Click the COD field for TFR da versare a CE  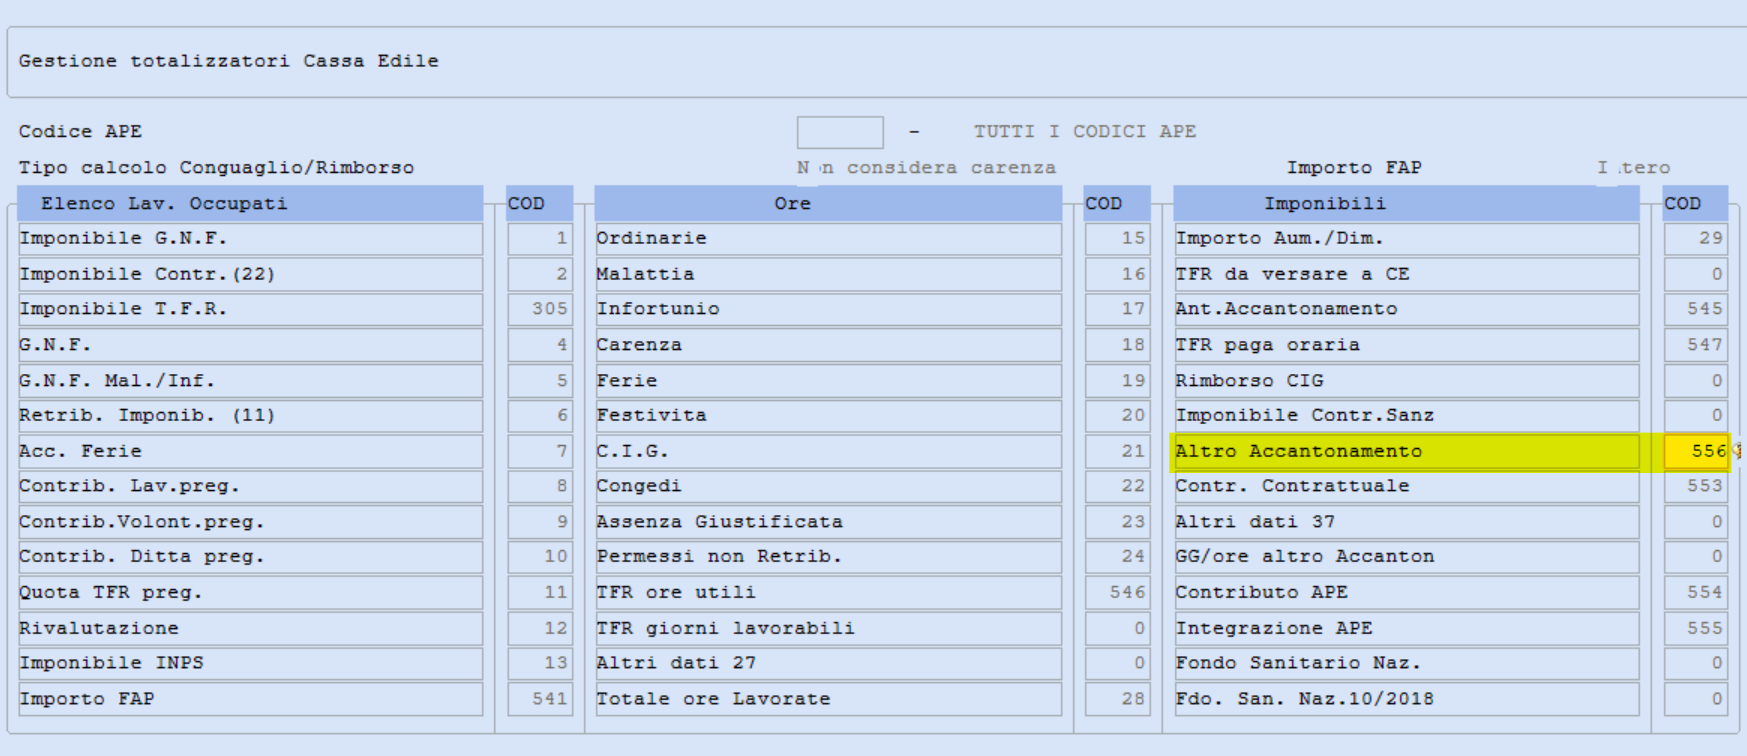tap(1696, 274)
